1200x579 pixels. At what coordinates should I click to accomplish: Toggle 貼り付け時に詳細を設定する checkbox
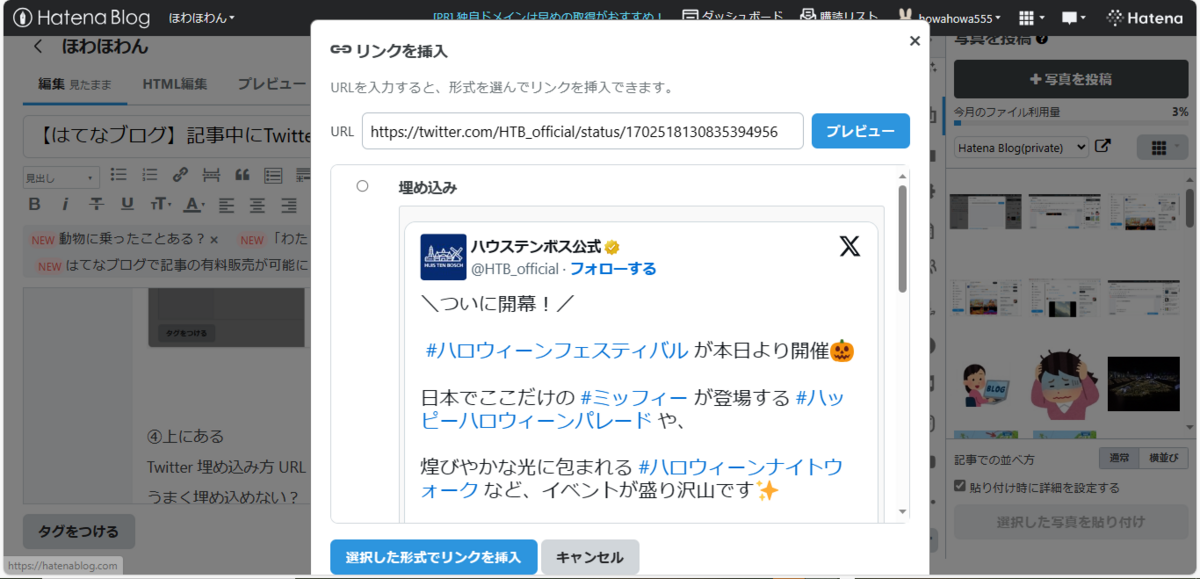point(960,487)
